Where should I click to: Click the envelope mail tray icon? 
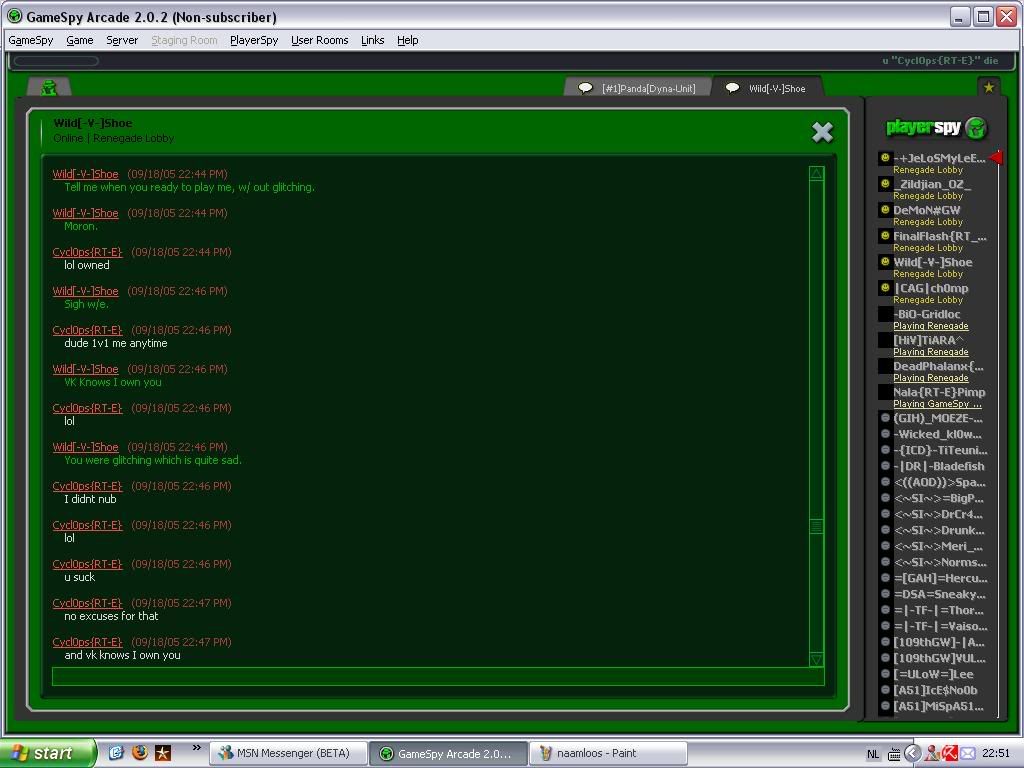pyautogui.click(x=968, y=754)
